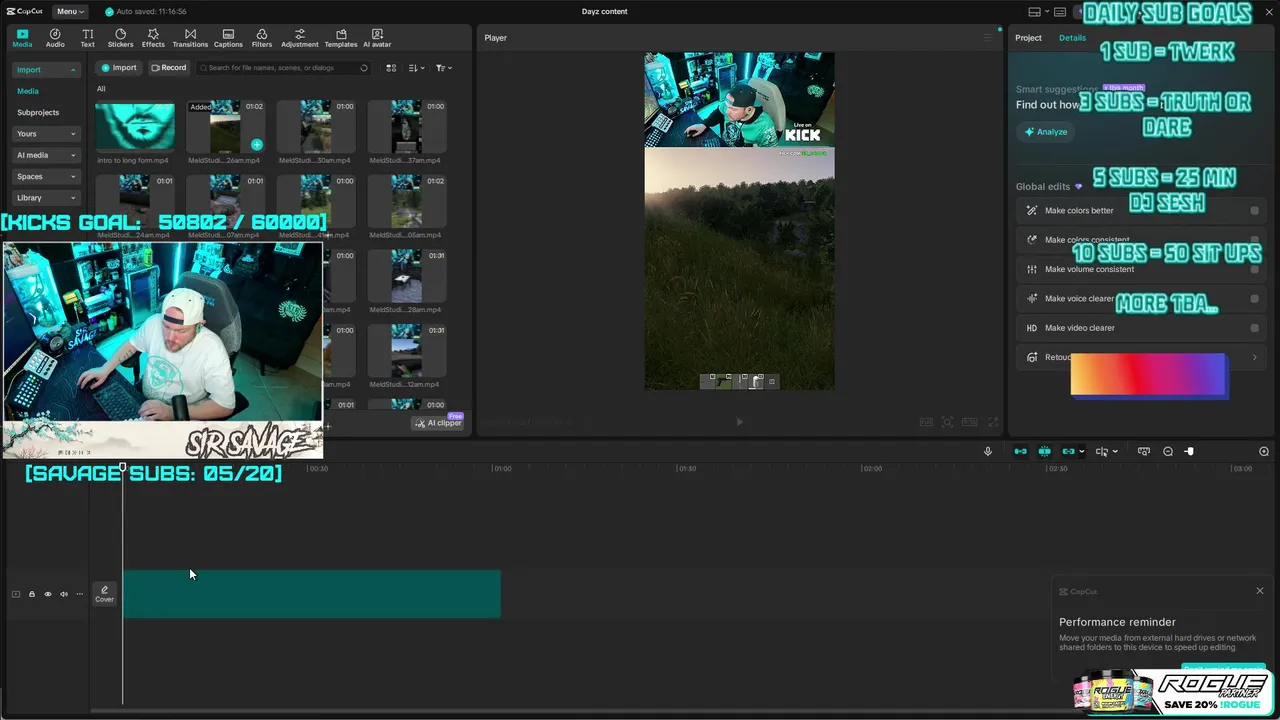1280x720 pixels.
Task: Close the Performance reminder popup
Action: point(1260,591)
